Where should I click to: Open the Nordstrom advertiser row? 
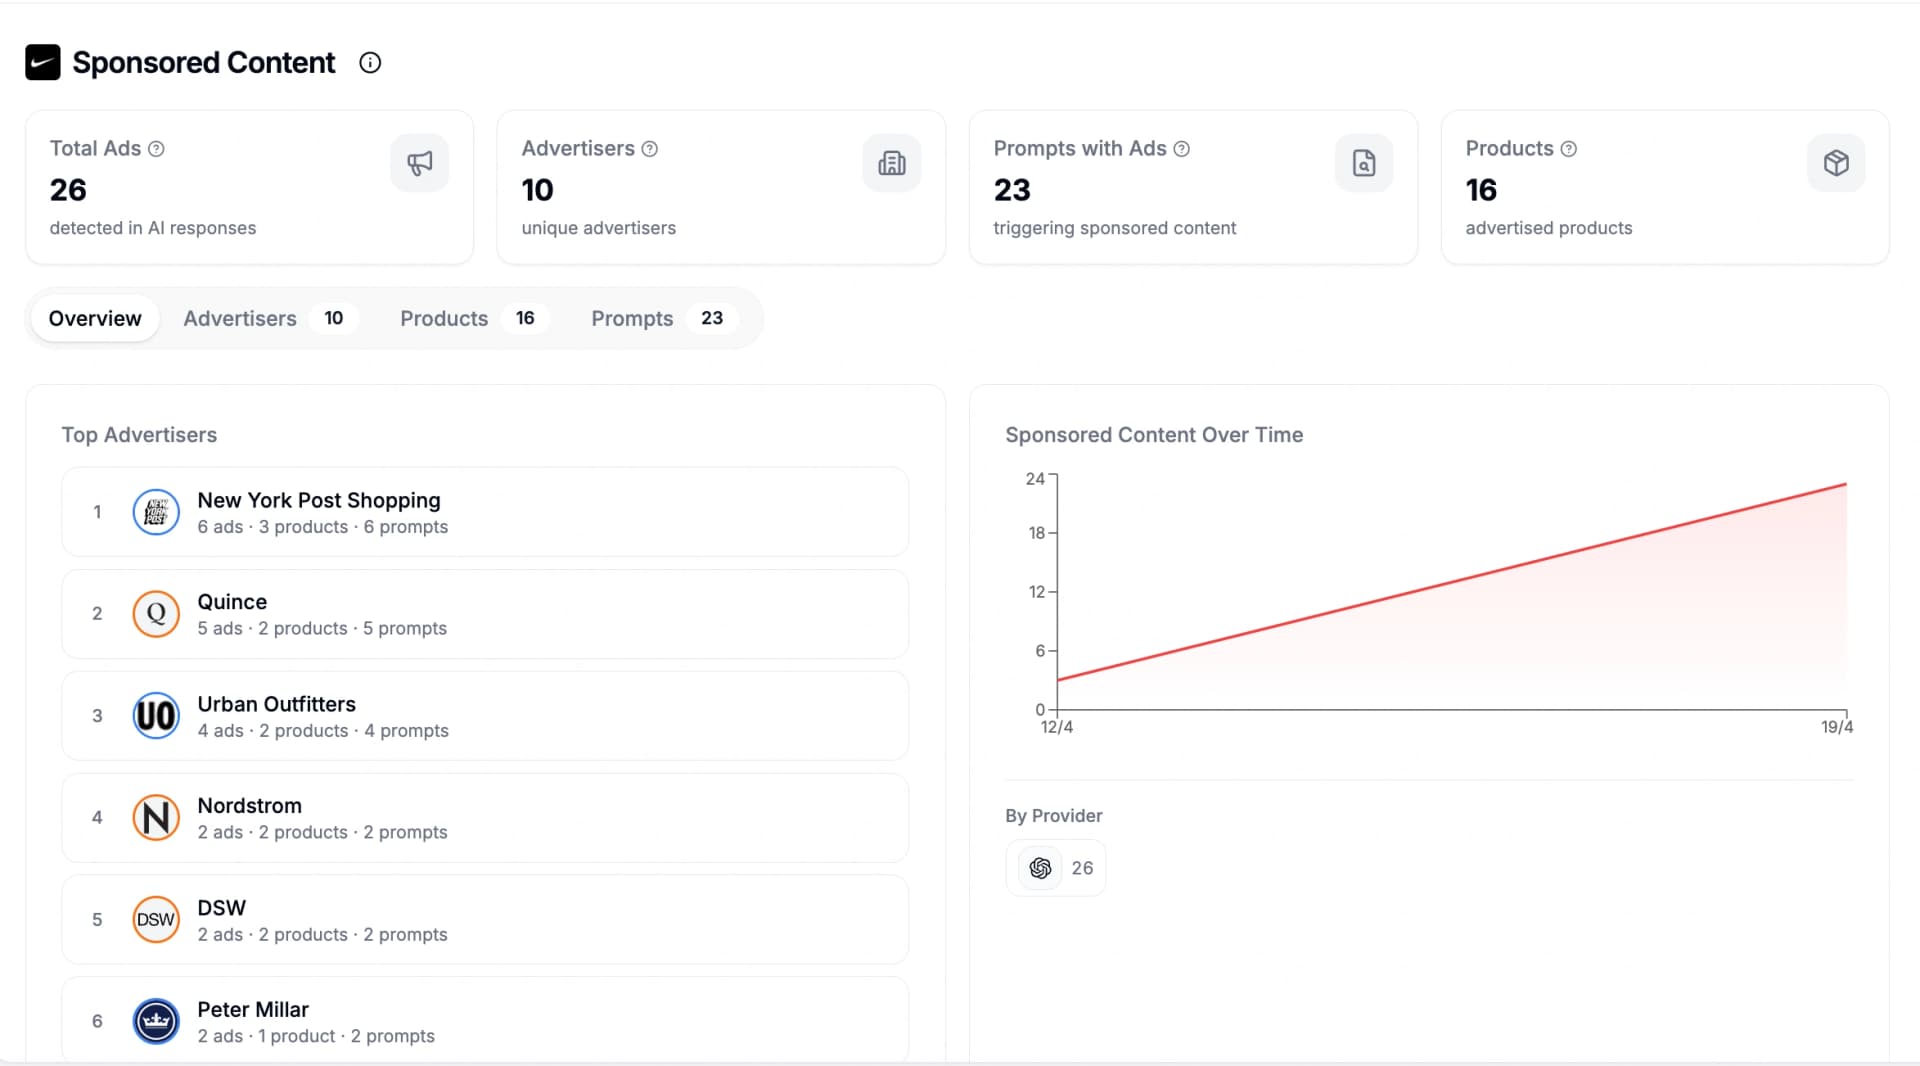click(485, 818)
